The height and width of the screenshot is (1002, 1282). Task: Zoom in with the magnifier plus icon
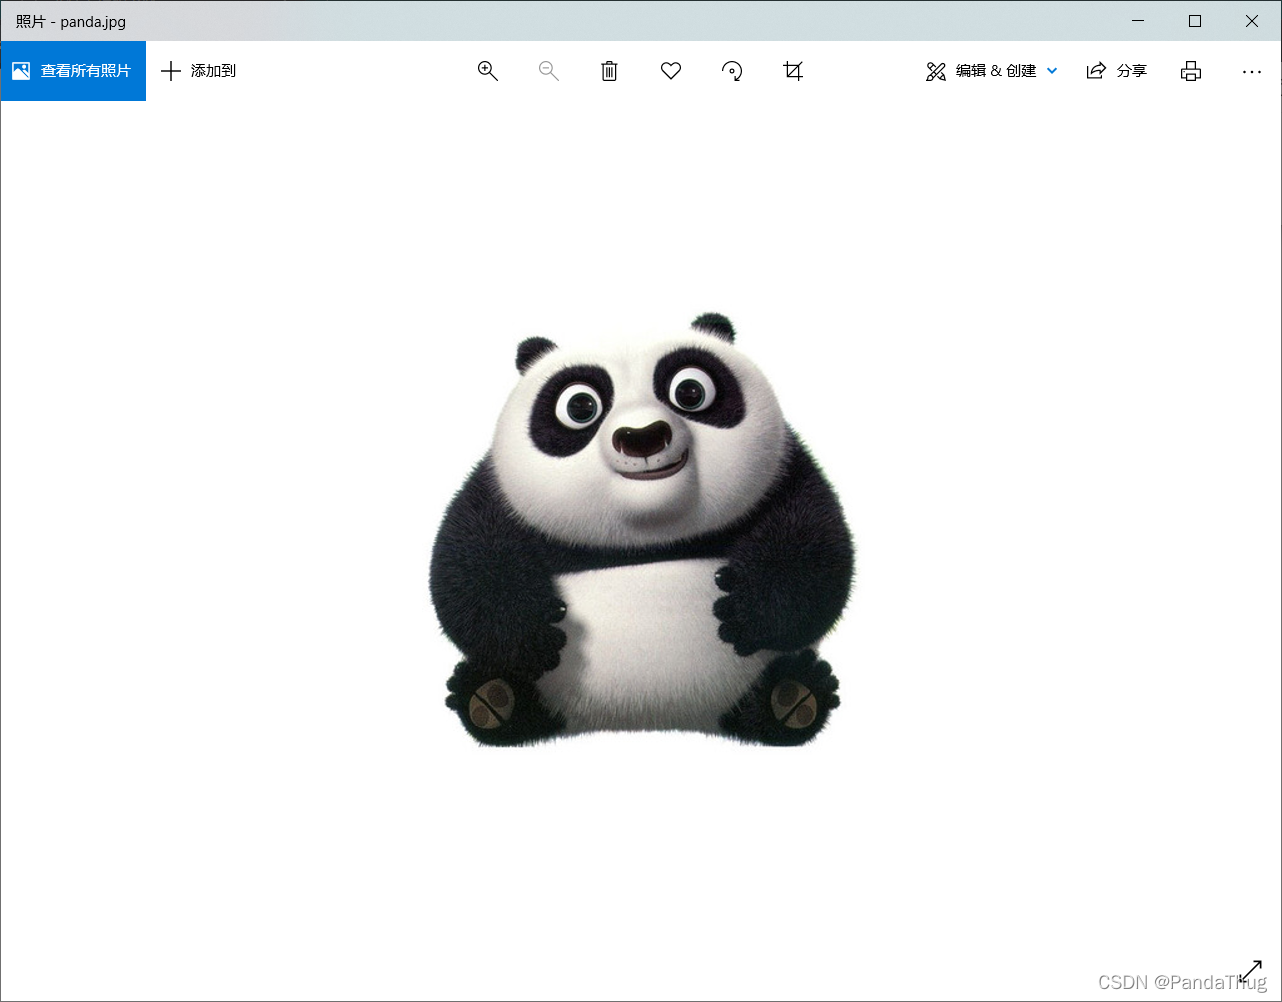click(488, 71)
